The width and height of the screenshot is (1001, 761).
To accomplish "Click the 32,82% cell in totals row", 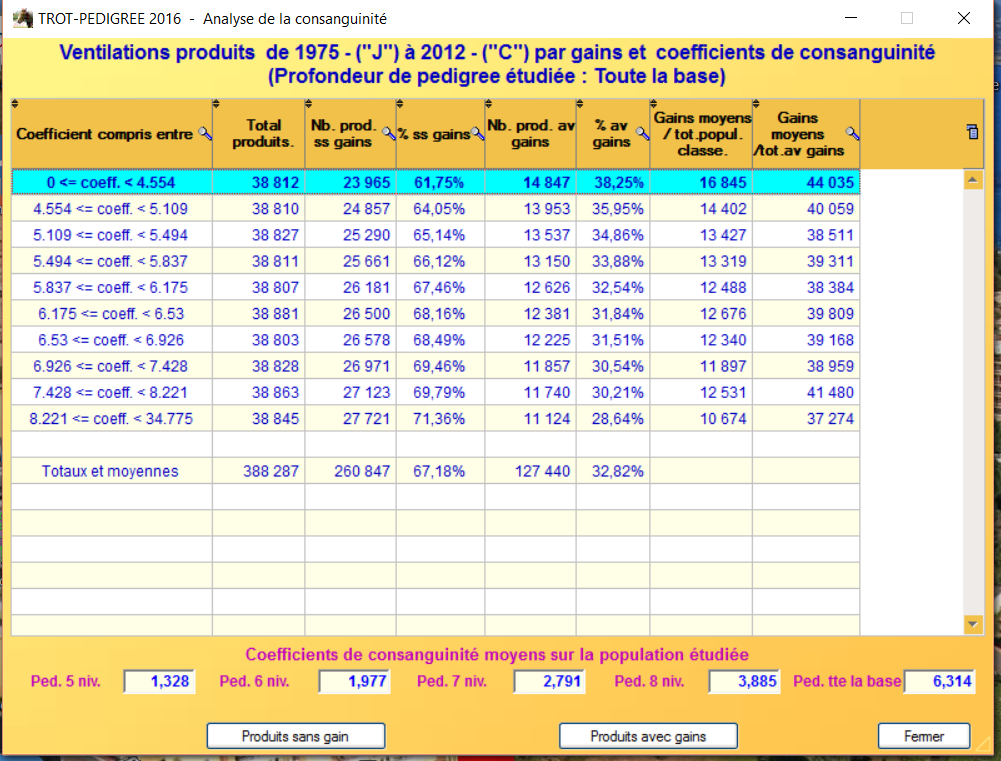I will [x=613, y=471].
